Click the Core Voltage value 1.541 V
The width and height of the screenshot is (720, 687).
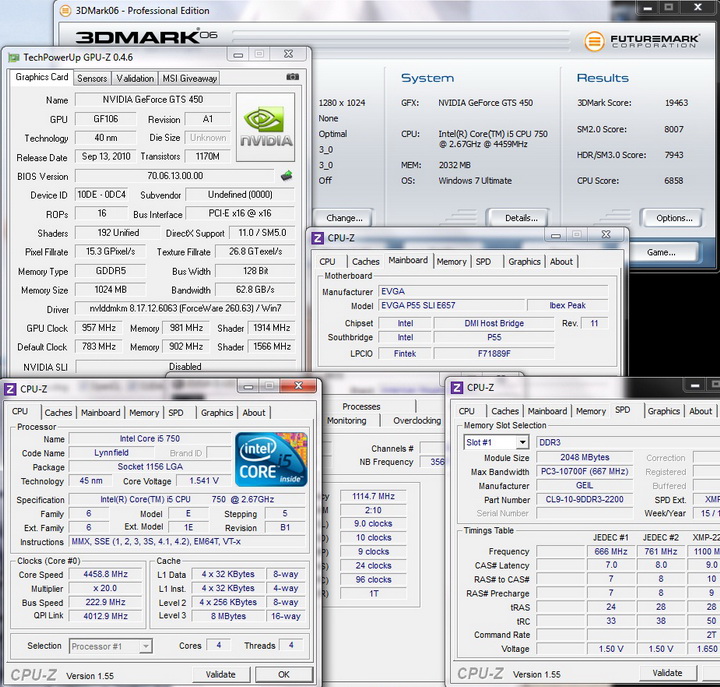coord(204,481)
